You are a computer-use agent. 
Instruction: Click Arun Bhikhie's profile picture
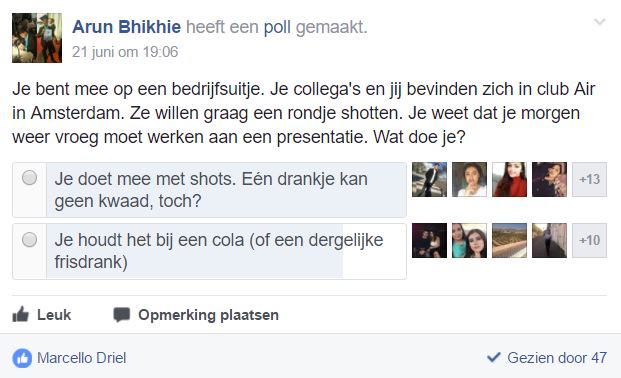click(x=37, y=38)
